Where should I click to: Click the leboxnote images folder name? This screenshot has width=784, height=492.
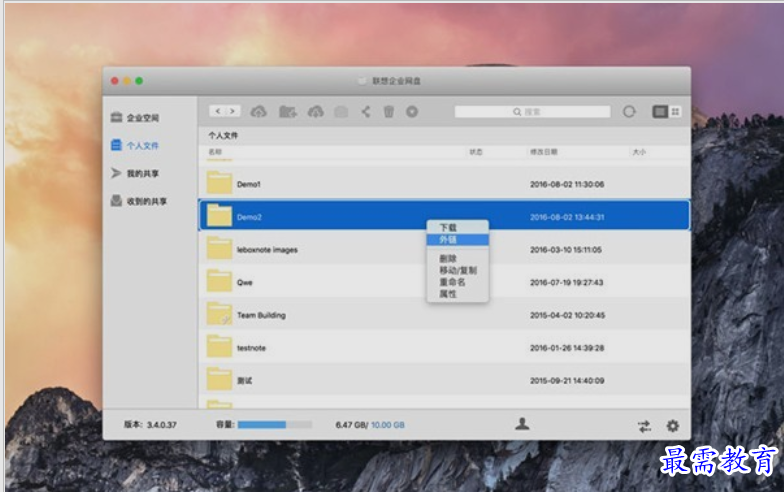pos(267,250)
